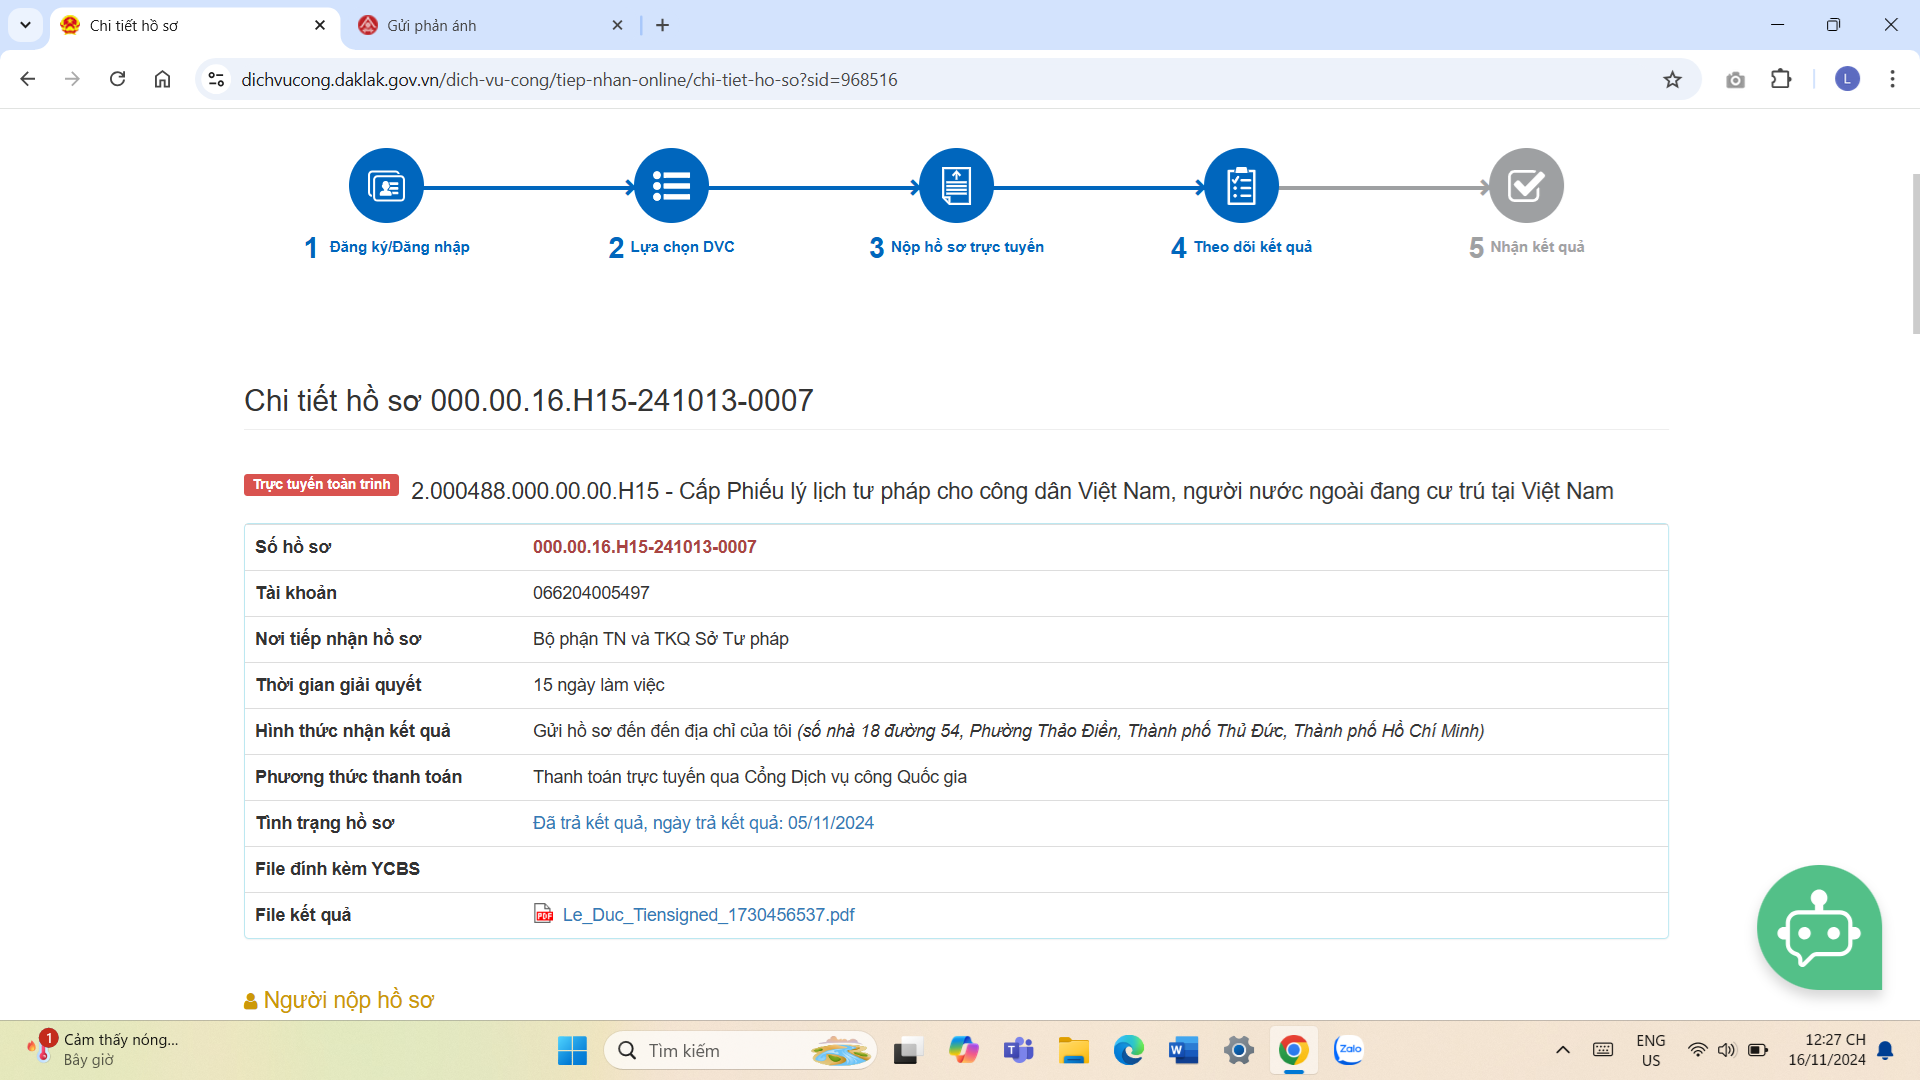
Task: Show hidden system tray icons chevron
Action: pyautogui.click(x=1562, y=1050)
